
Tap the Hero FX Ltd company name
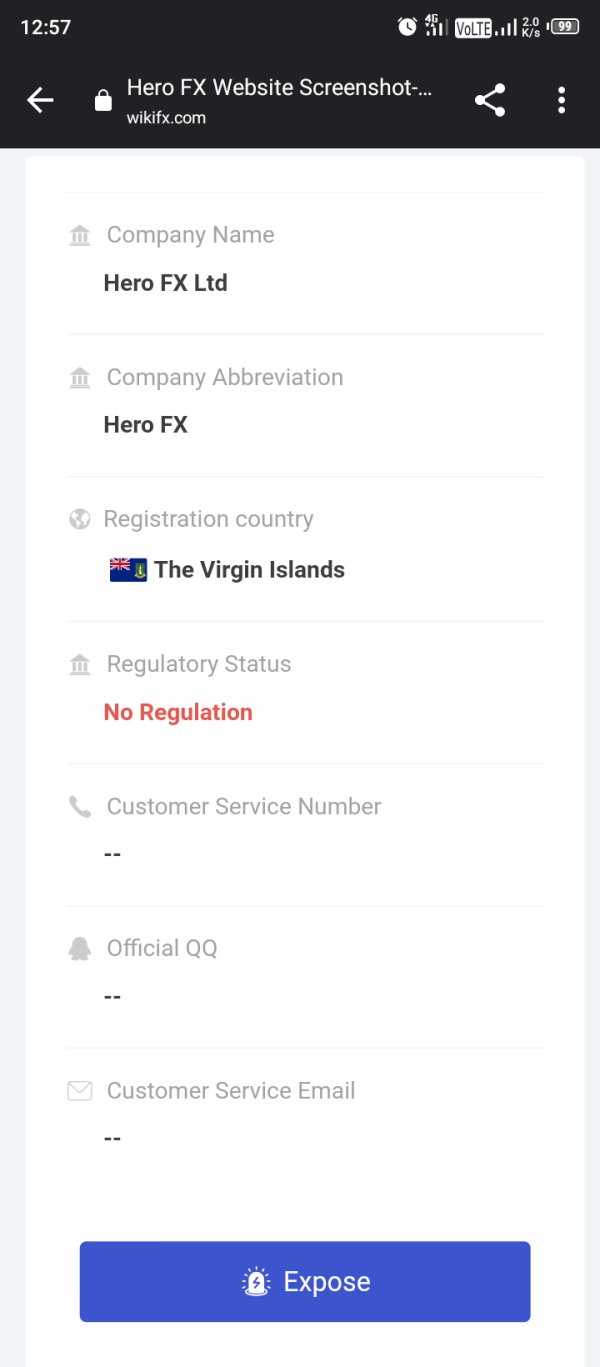166,283
